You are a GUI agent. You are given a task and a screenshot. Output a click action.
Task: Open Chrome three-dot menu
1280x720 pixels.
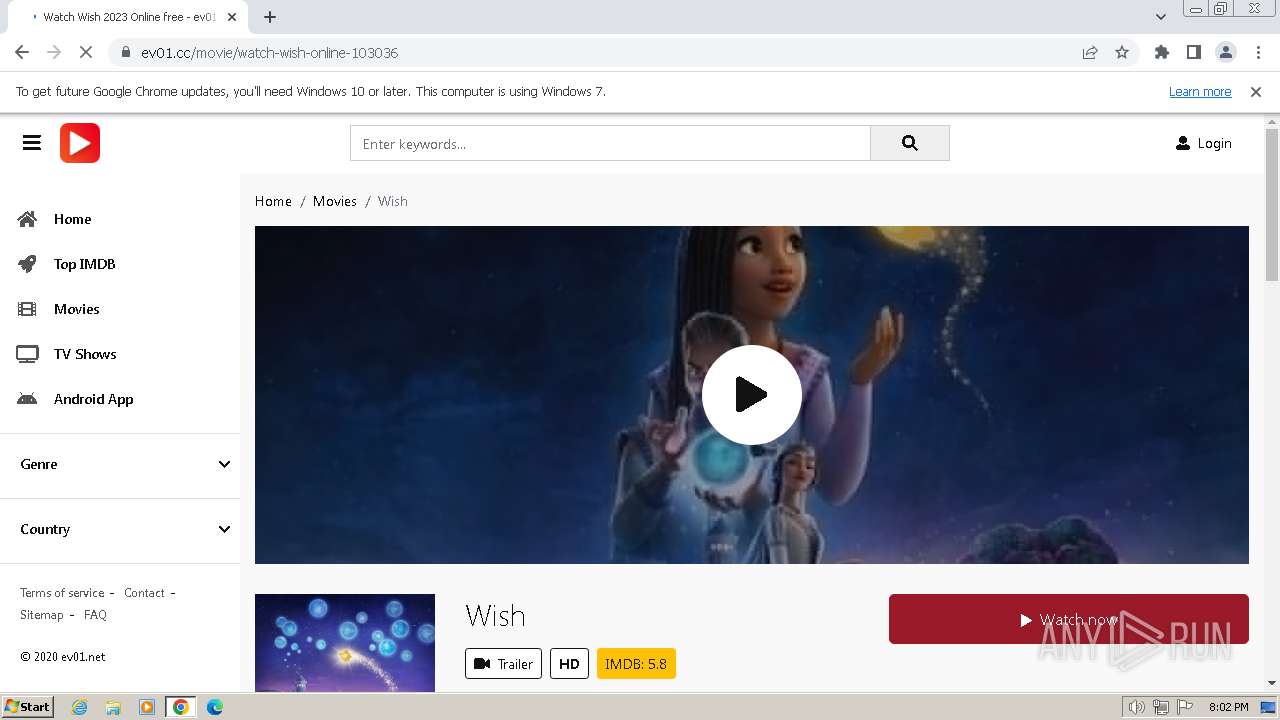(1258, 53)
